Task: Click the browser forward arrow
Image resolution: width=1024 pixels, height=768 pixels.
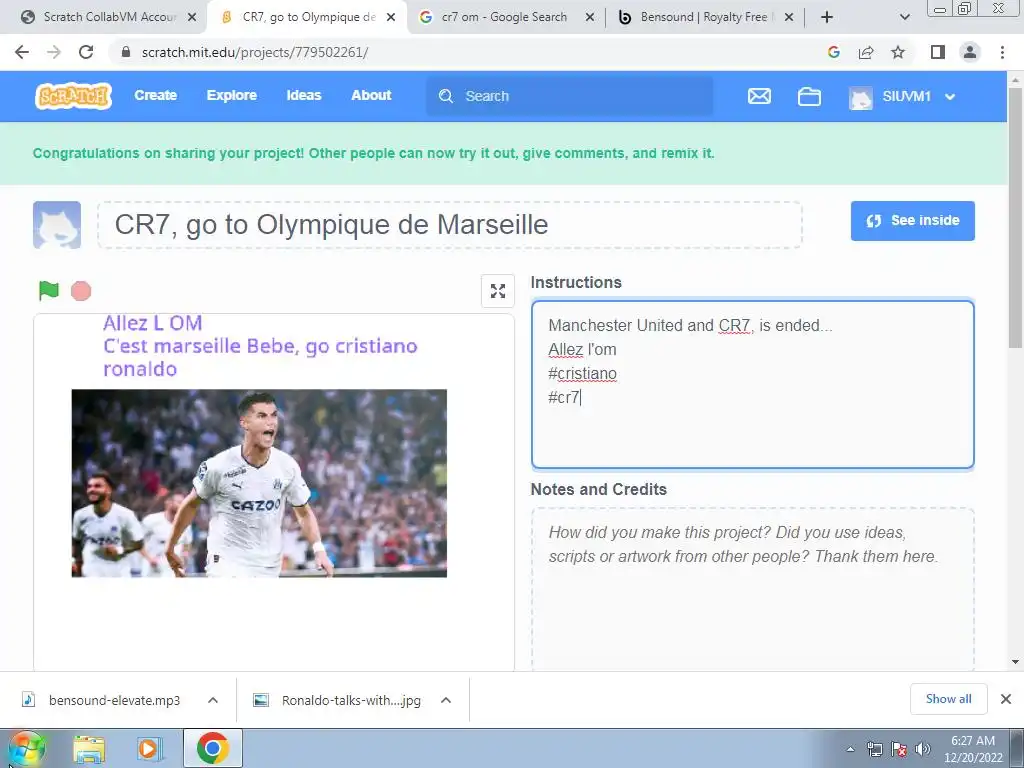Action: click(x=54, y=52)
